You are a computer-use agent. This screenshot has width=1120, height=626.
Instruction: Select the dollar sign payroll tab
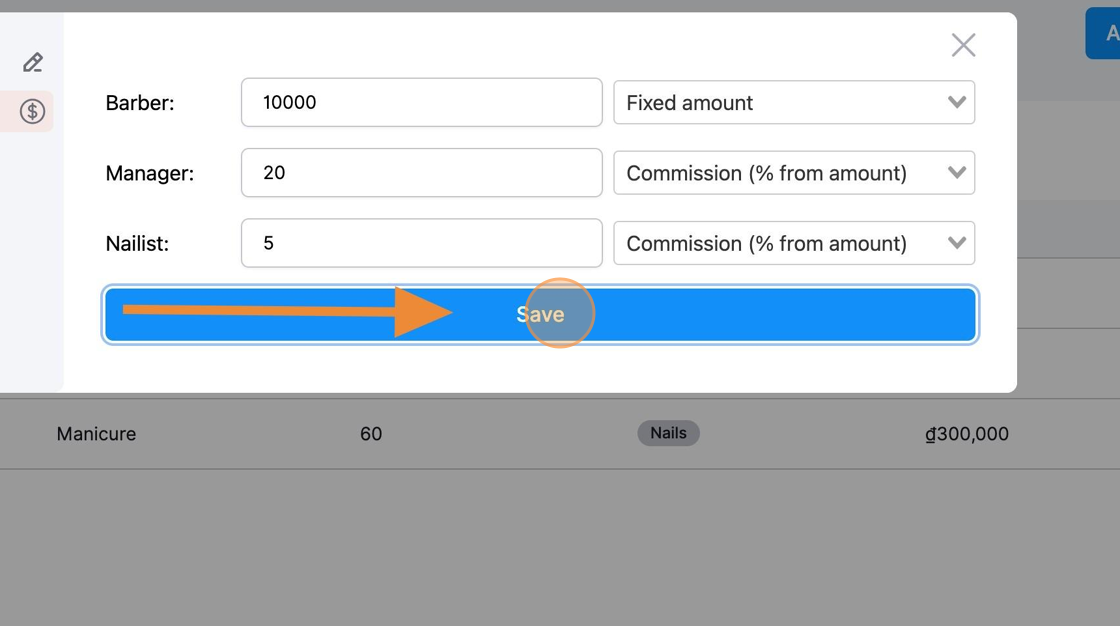(32, 111)
